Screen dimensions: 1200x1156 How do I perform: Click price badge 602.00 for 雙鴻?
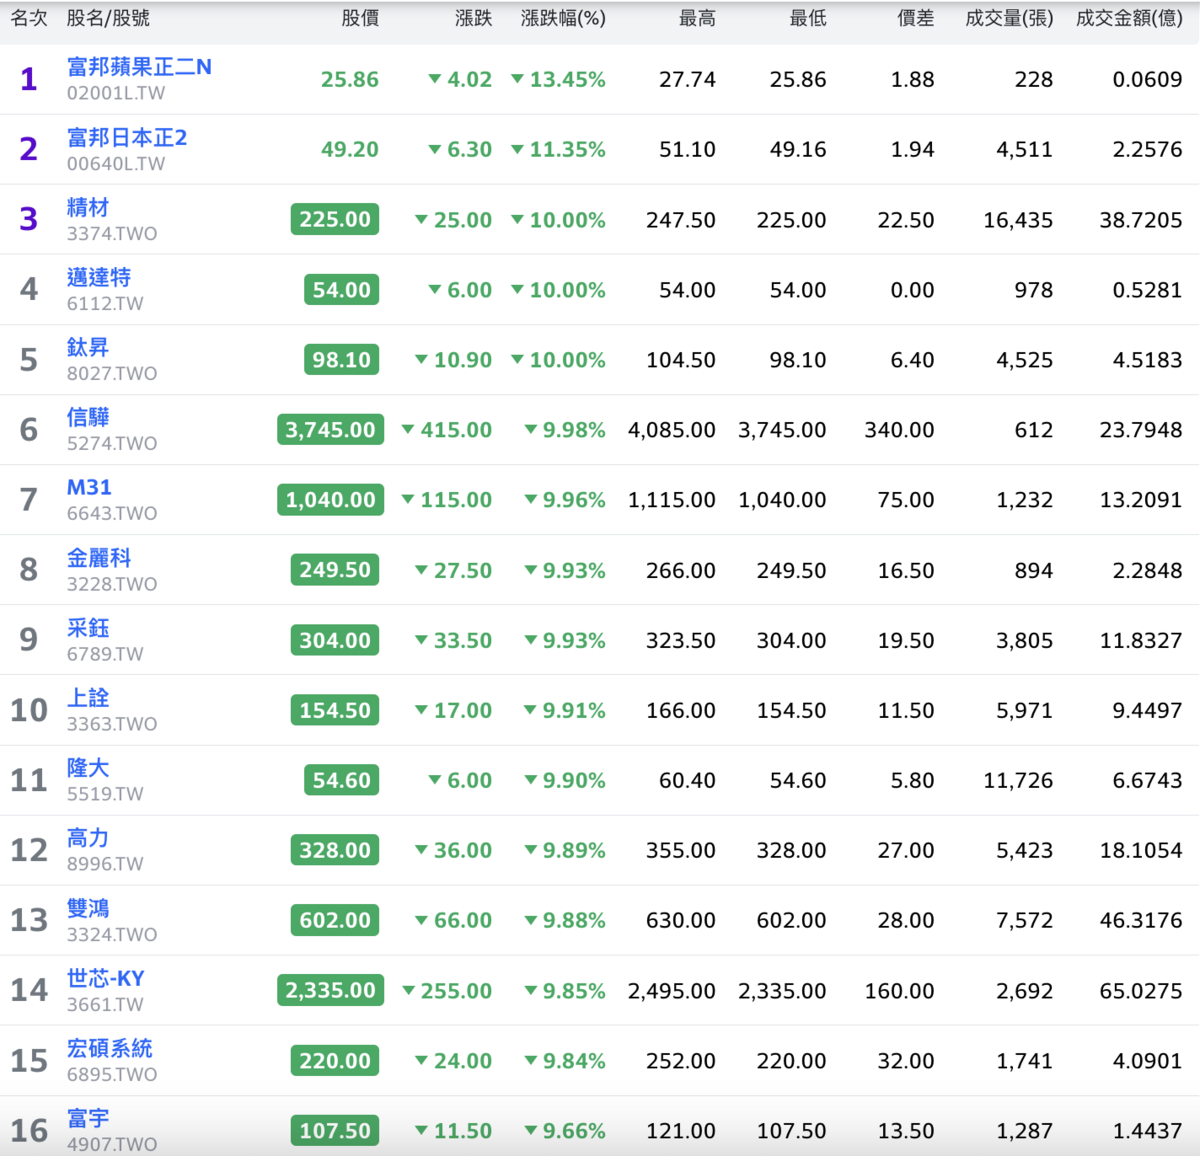point(335,920)
